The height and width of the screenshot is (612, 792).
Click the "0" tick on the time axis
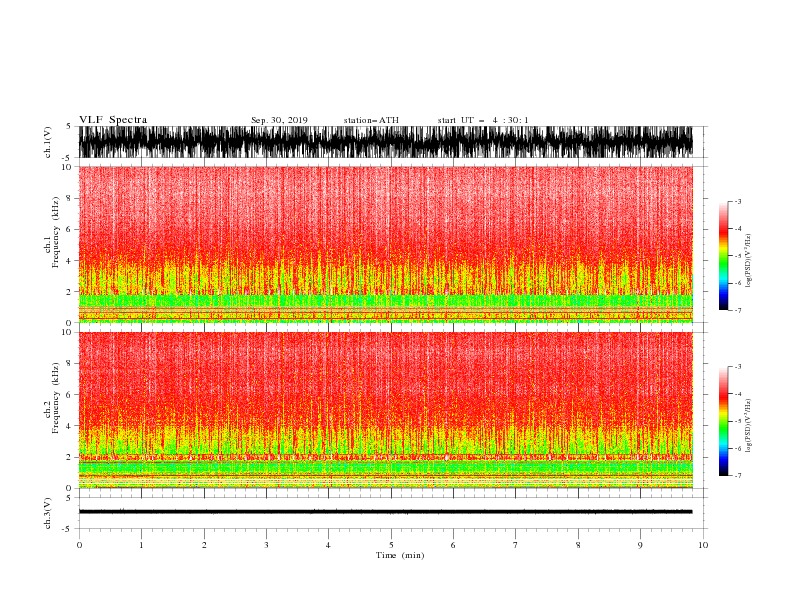[79, 545]
